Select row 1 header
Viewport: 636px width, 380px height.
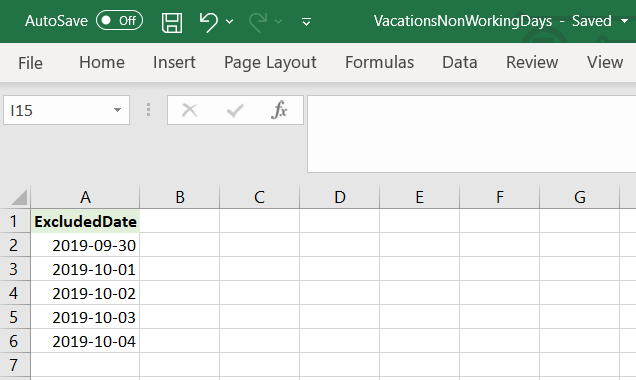point(15,221)
